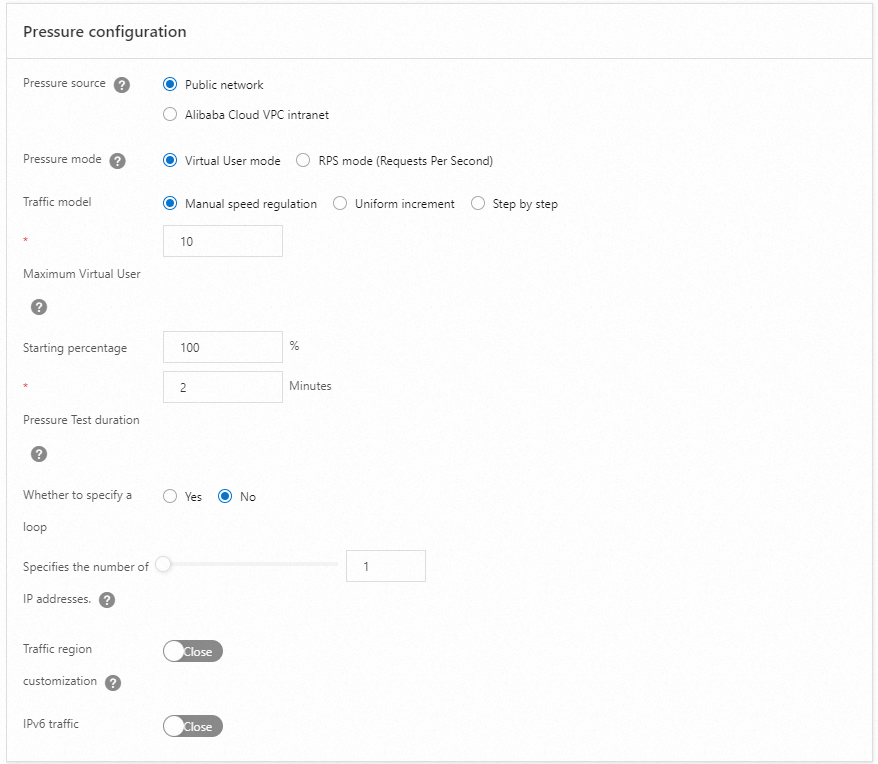This screenshot has height=764, width=878.
Task: Click the Starting percentage label
Action: (75, 348)
